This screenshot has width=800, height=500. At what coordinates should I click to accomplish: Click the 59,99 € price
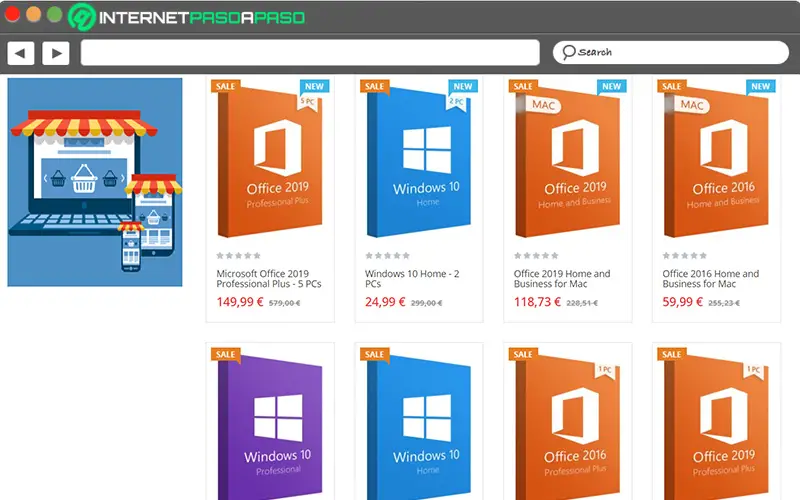[x=683, y=302]
